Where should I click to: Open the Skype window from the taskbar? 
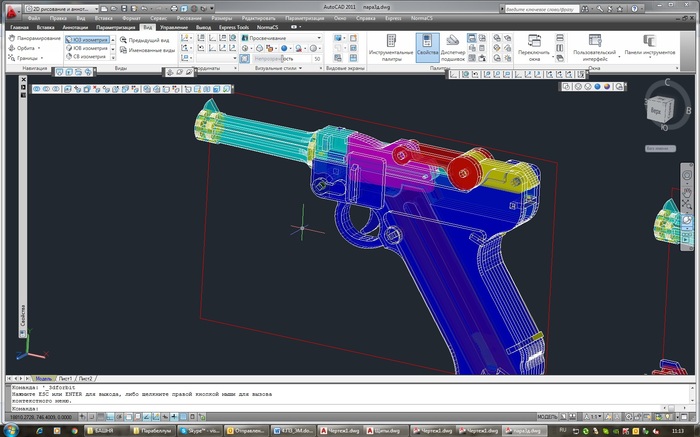coord(199,430)
